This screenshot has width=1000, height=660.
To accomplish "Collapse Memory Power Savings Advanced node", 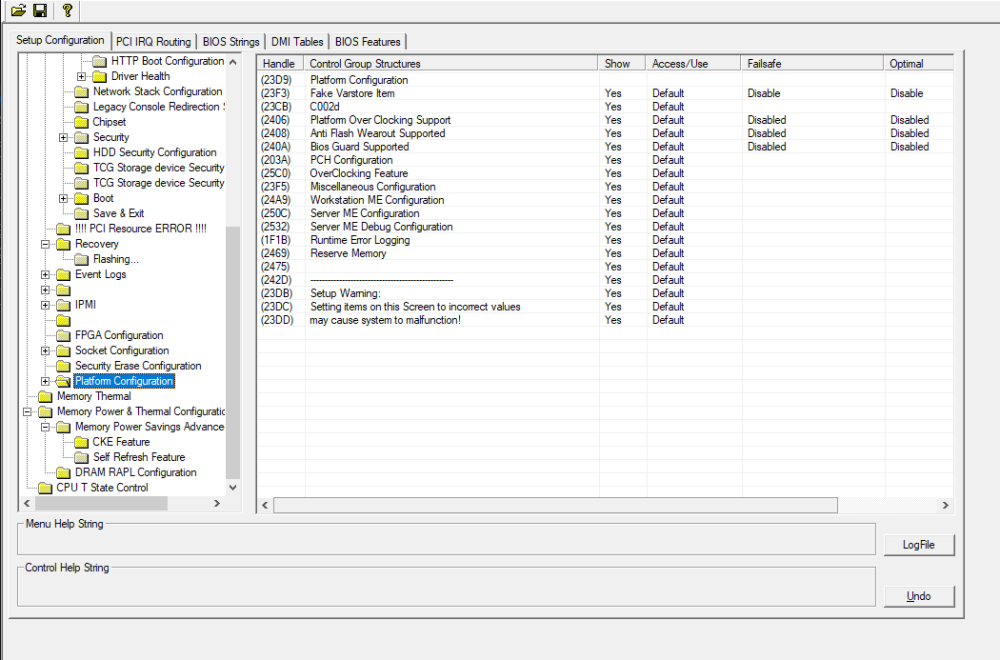I will (45, 427).
